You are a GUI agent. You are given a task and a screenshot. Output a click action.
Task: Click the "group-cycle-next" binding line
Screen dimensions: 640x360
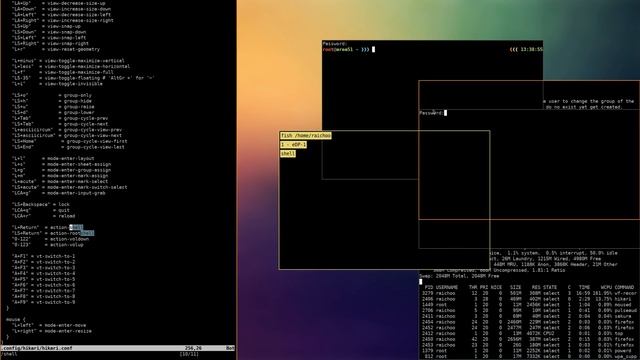tap(60, 124)
